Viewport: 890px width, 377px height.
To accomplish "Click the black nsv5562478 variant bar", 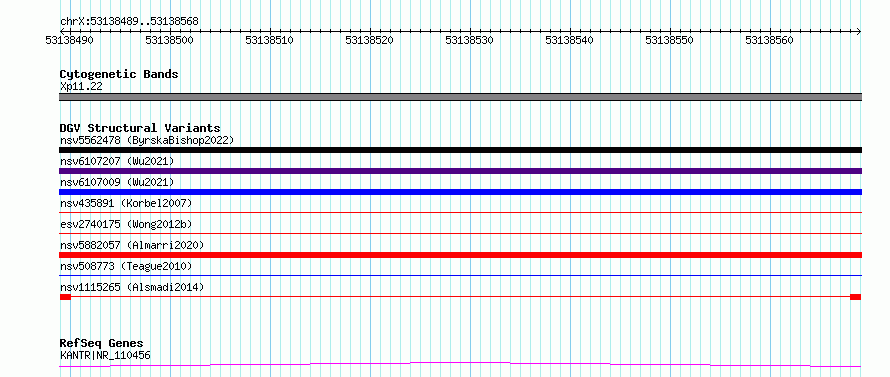I will point(460,150).
